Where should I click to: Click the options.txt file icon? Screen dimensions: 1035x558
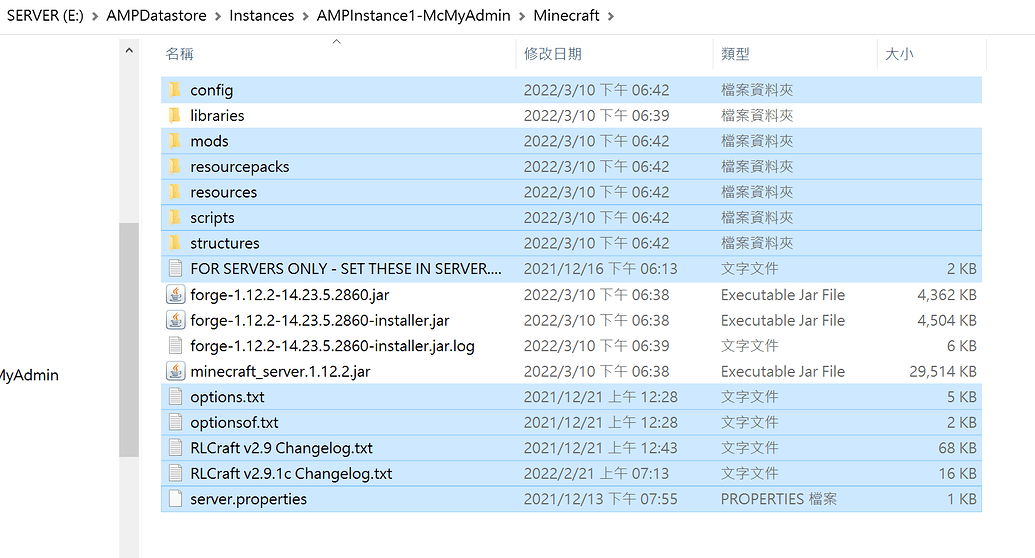pos(175,397)
